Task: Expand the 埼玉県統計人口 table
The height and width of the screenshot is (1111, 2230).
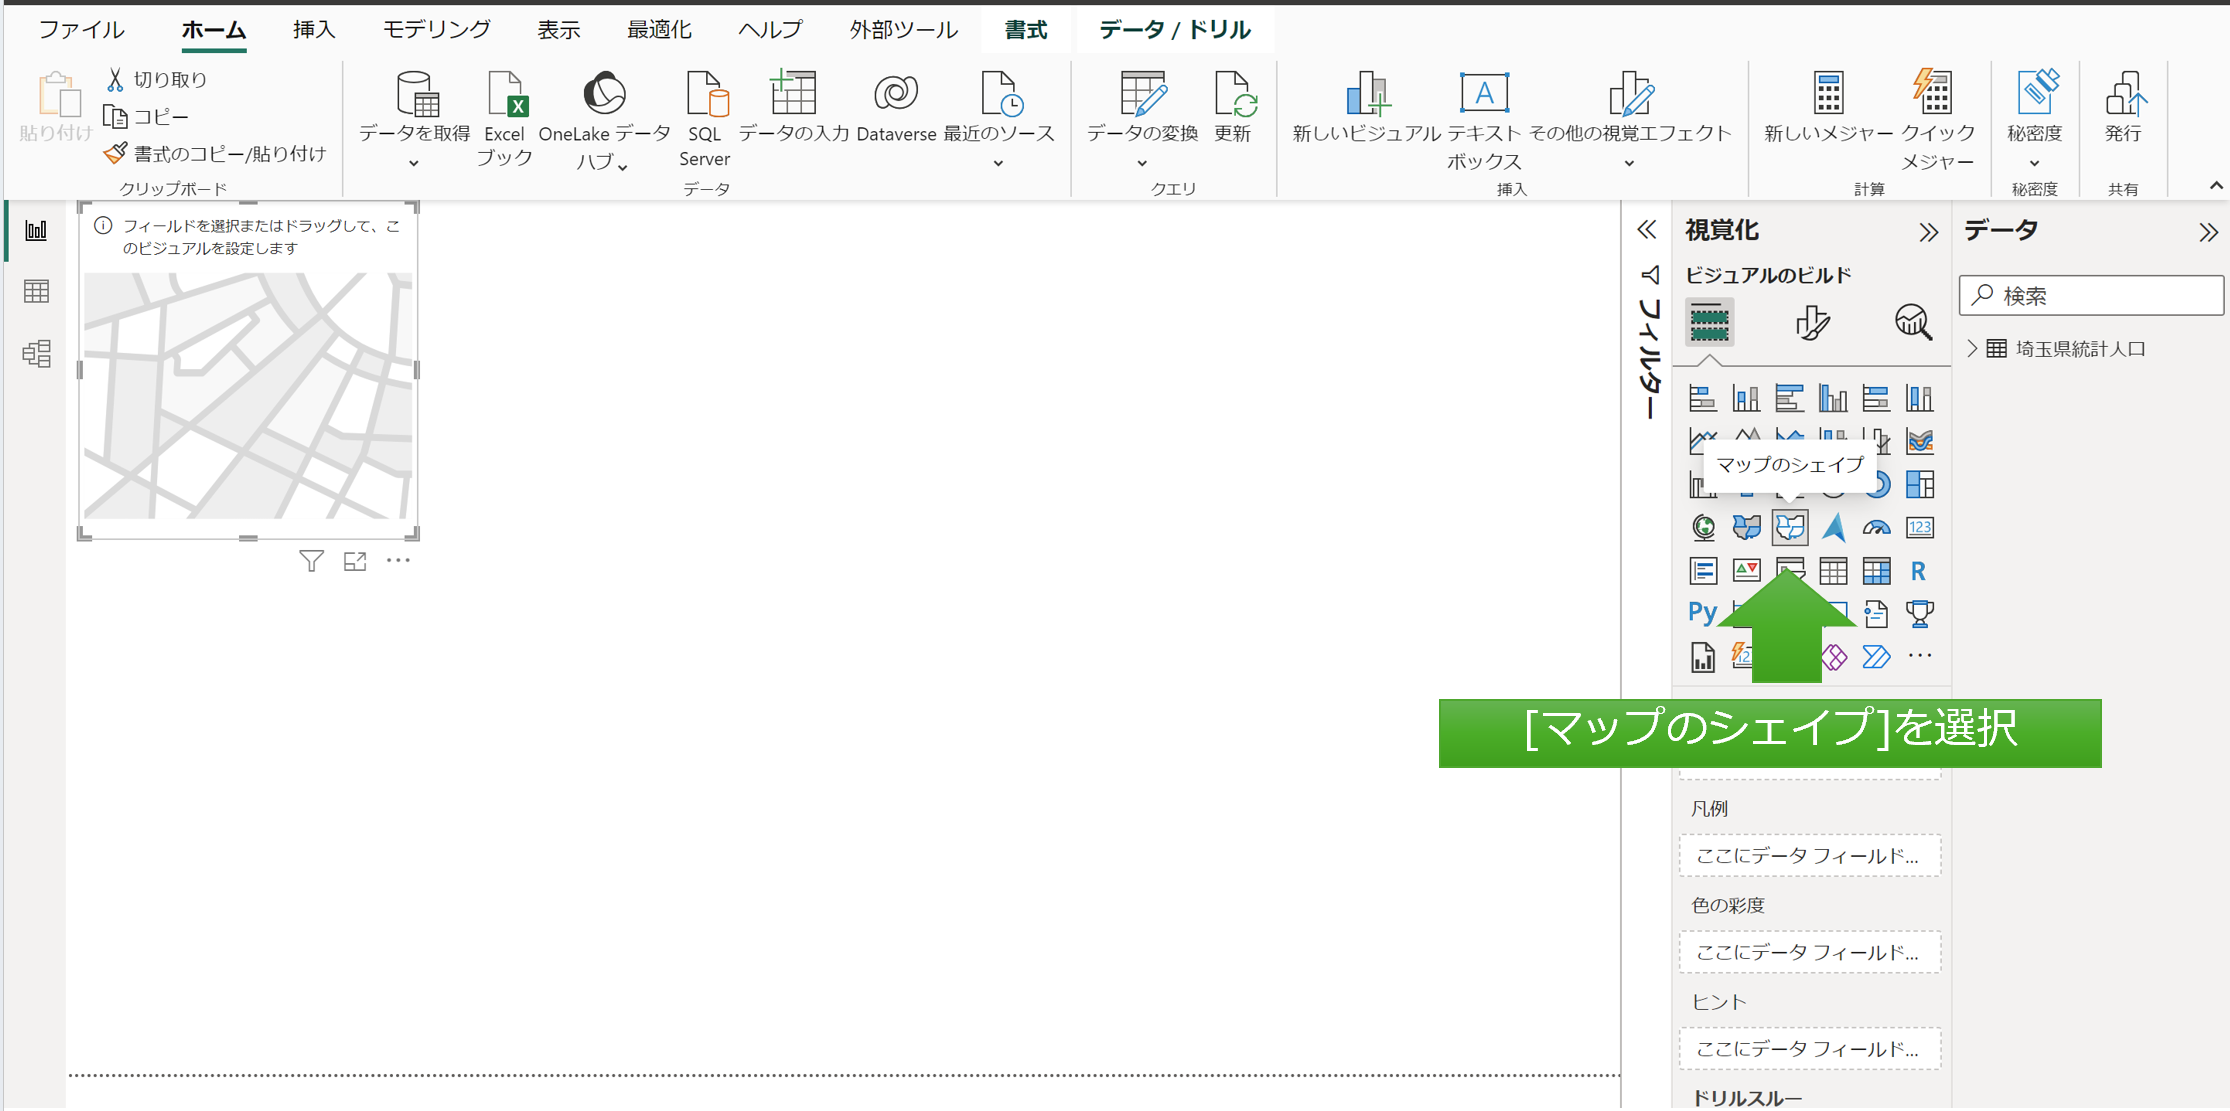Action: [x=1972, y=348]
